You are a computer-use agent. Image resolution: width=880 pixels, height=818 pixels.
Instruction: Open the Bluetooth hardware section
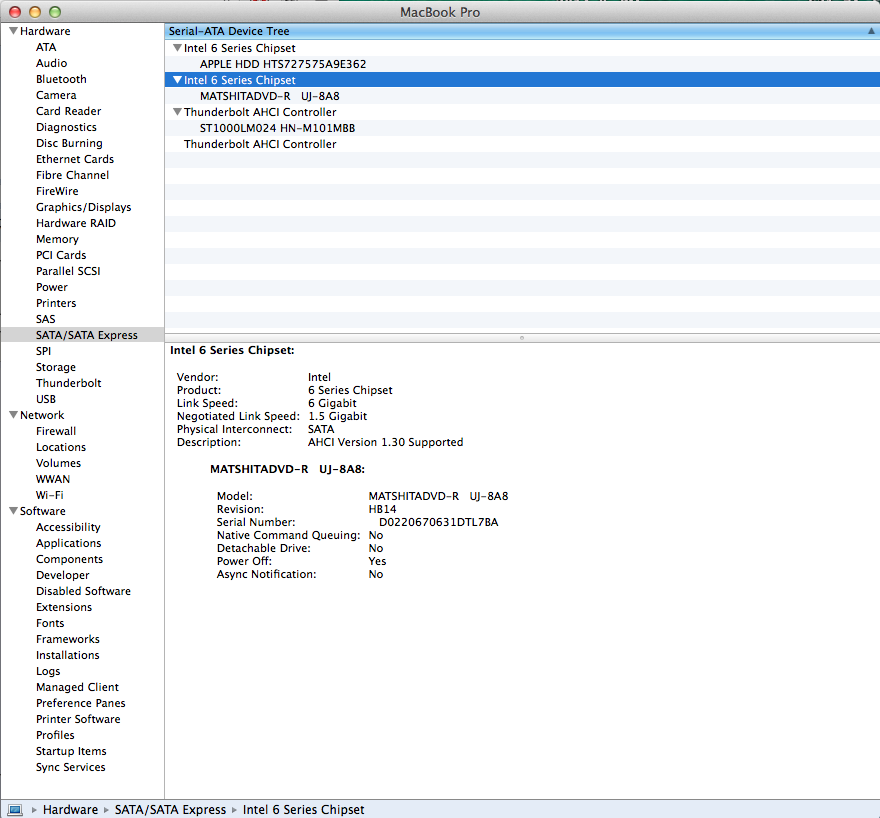pyautogui.click(x=61, y=79)
